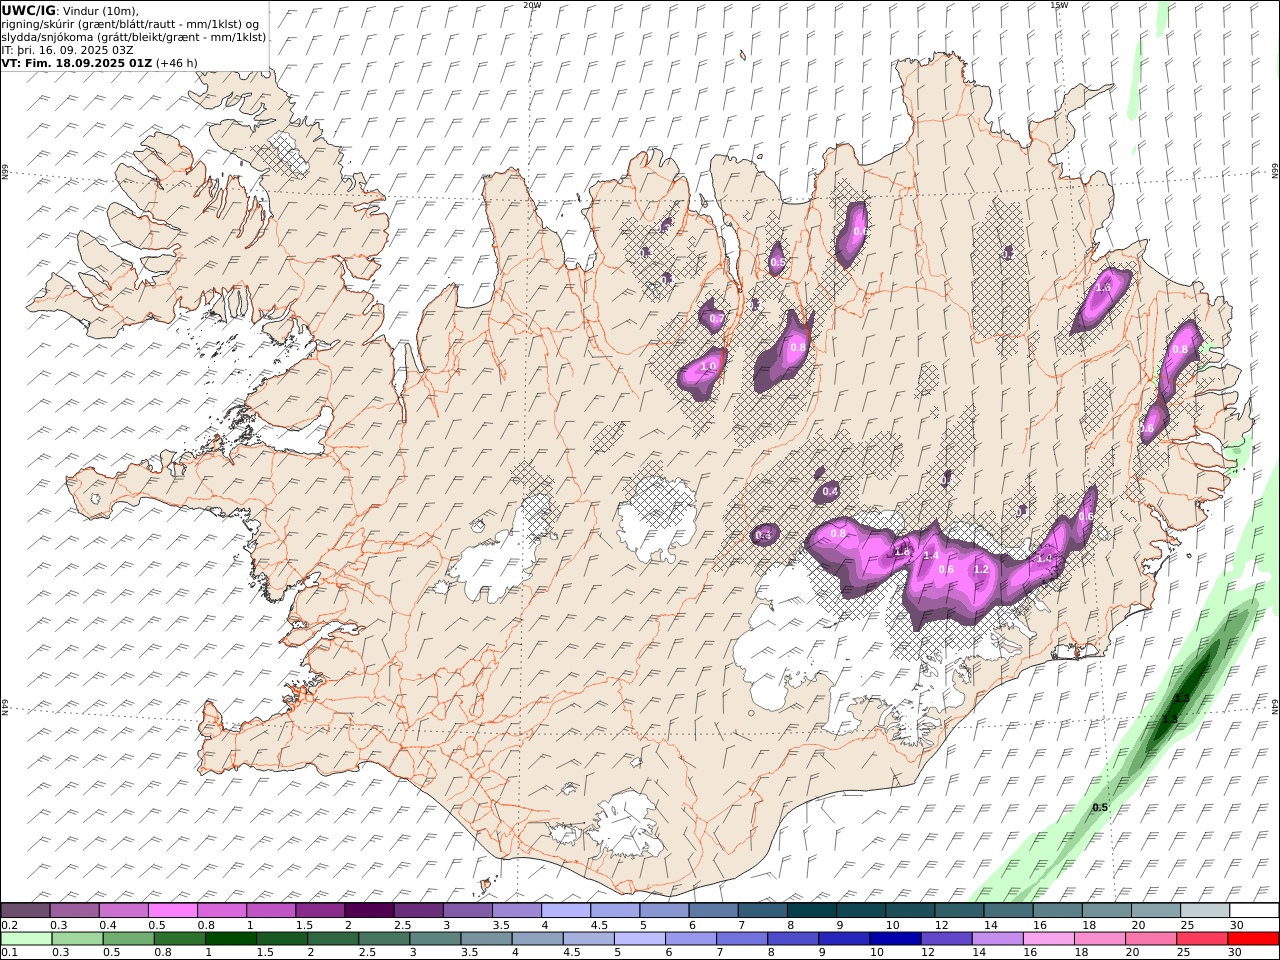Click the bottom-row pale green swatch between 0.1 and 0.3
The width and height of the screenshot is (1280, 960).
[x=27, y=938]
